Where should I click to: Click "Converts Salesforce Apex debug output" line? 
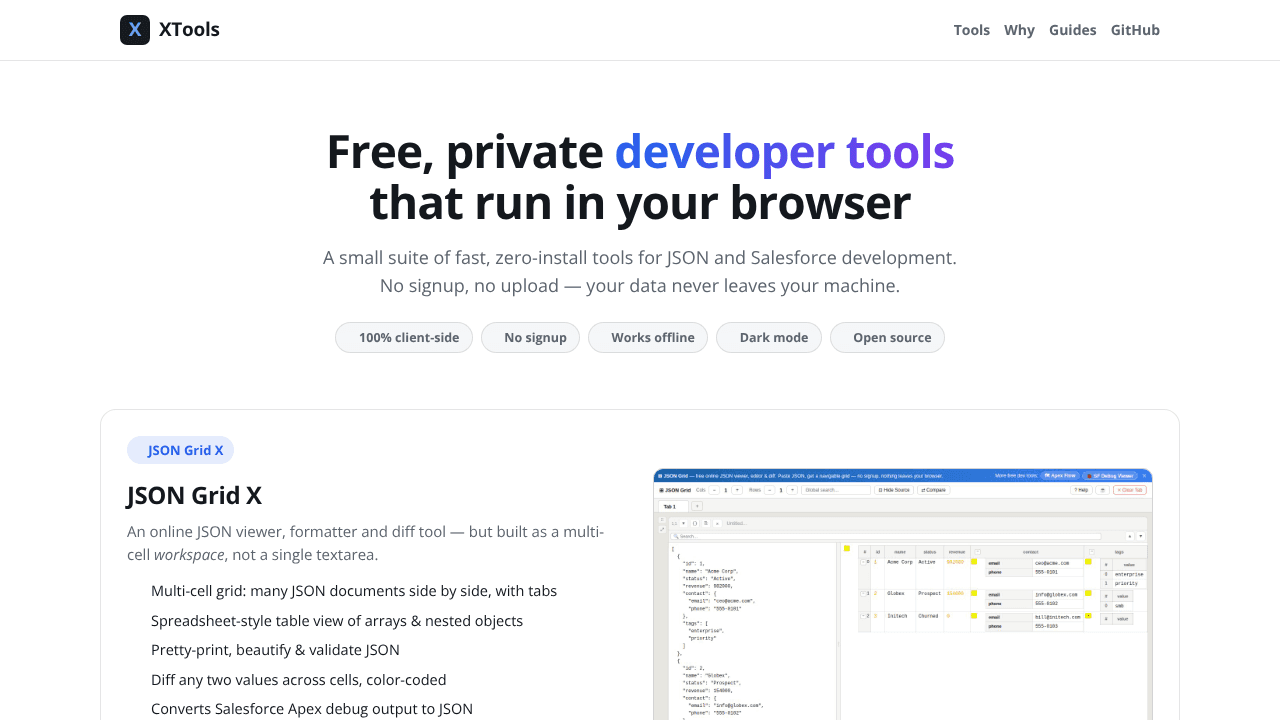[x=312, y=709]
